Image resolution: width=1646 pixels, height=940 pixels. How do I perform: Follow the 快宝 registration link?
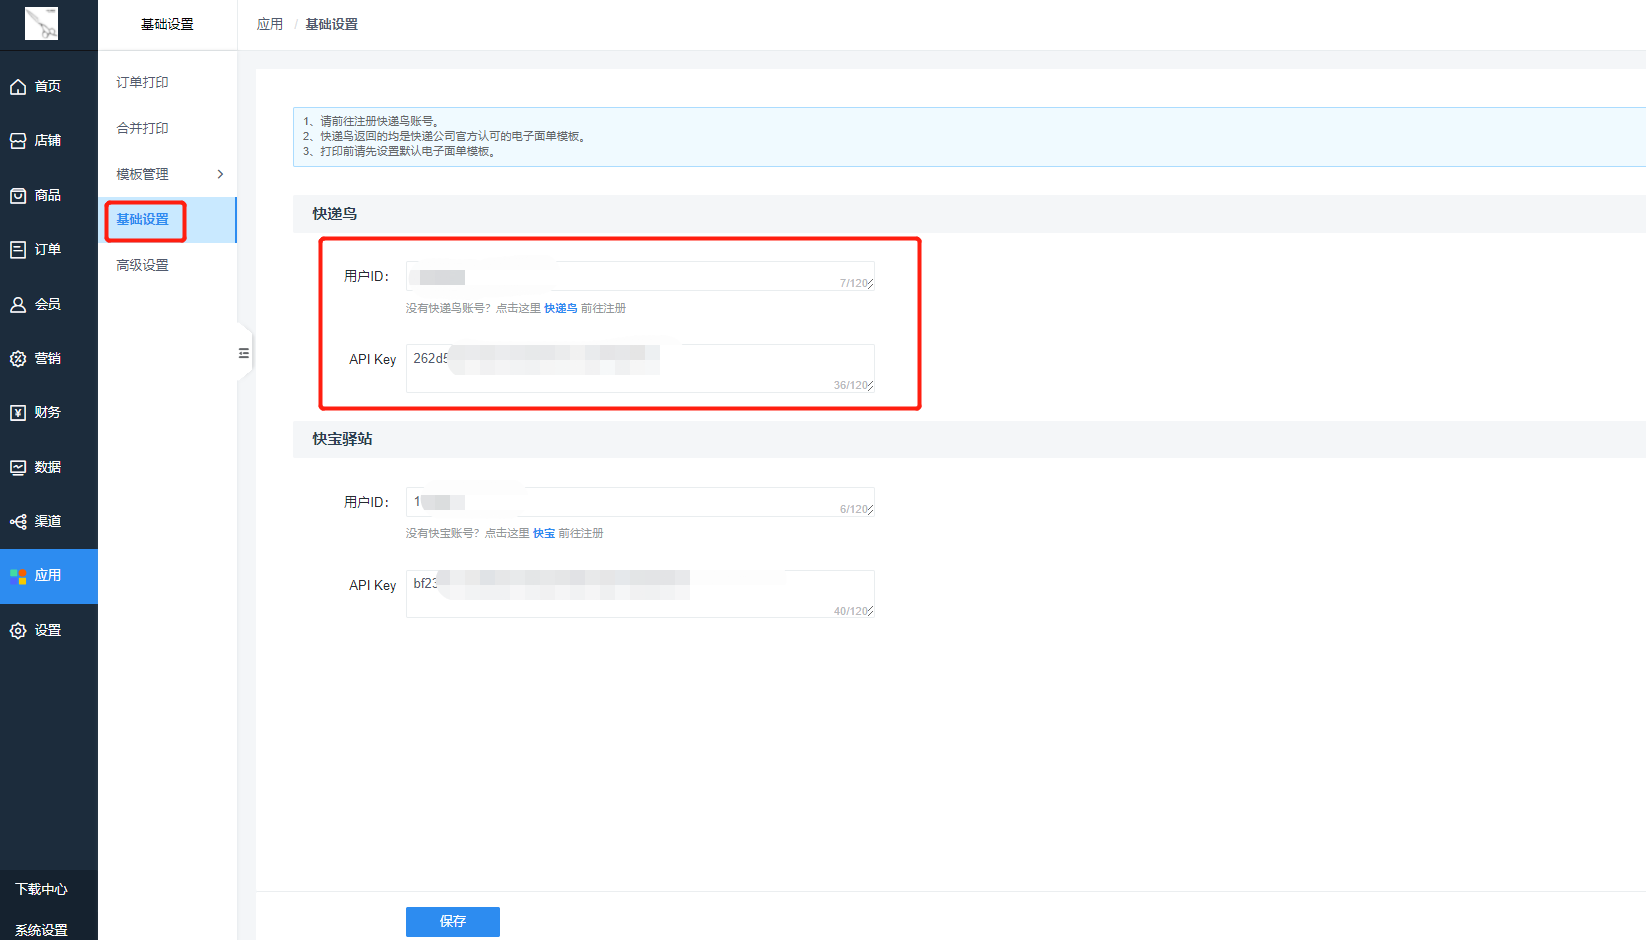[x=543, y=533]
